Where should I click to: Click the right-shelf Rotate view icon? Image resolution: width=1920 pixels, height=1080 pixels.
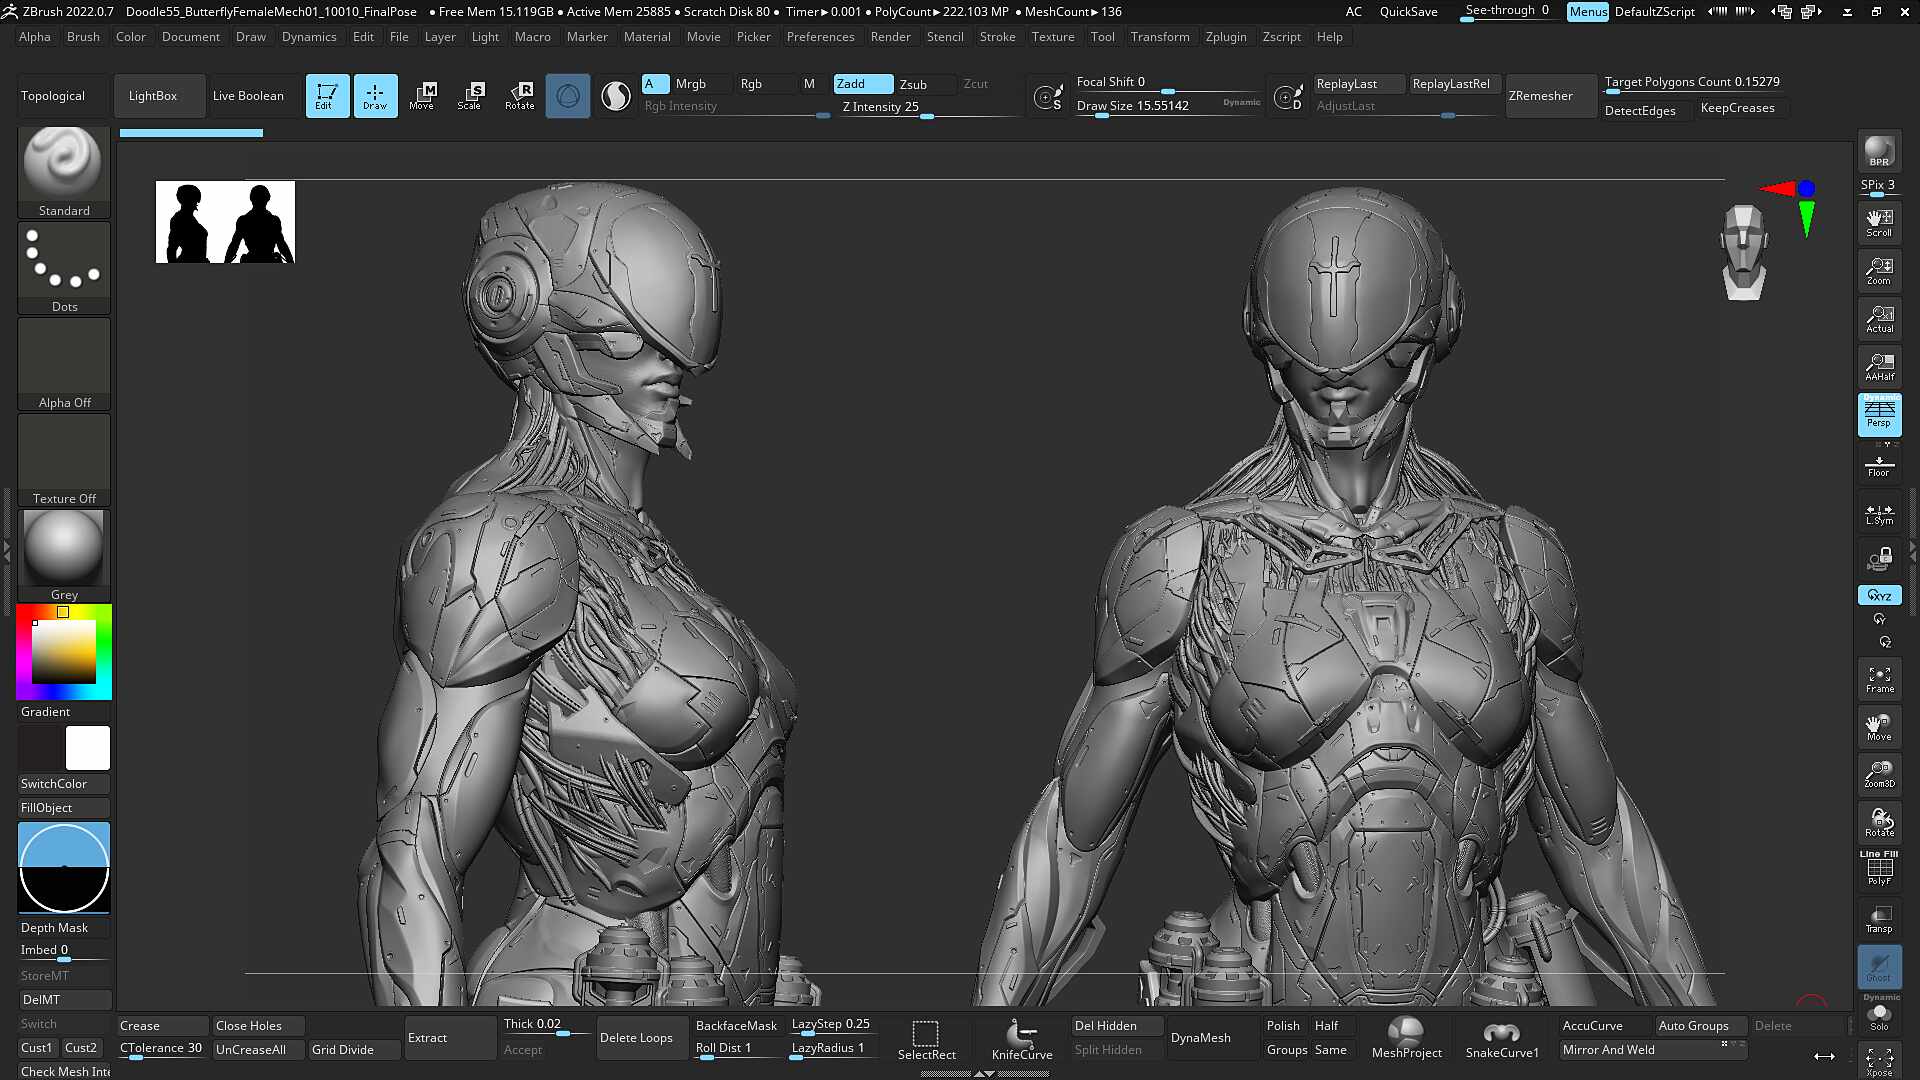click(x=1879, y=823)
